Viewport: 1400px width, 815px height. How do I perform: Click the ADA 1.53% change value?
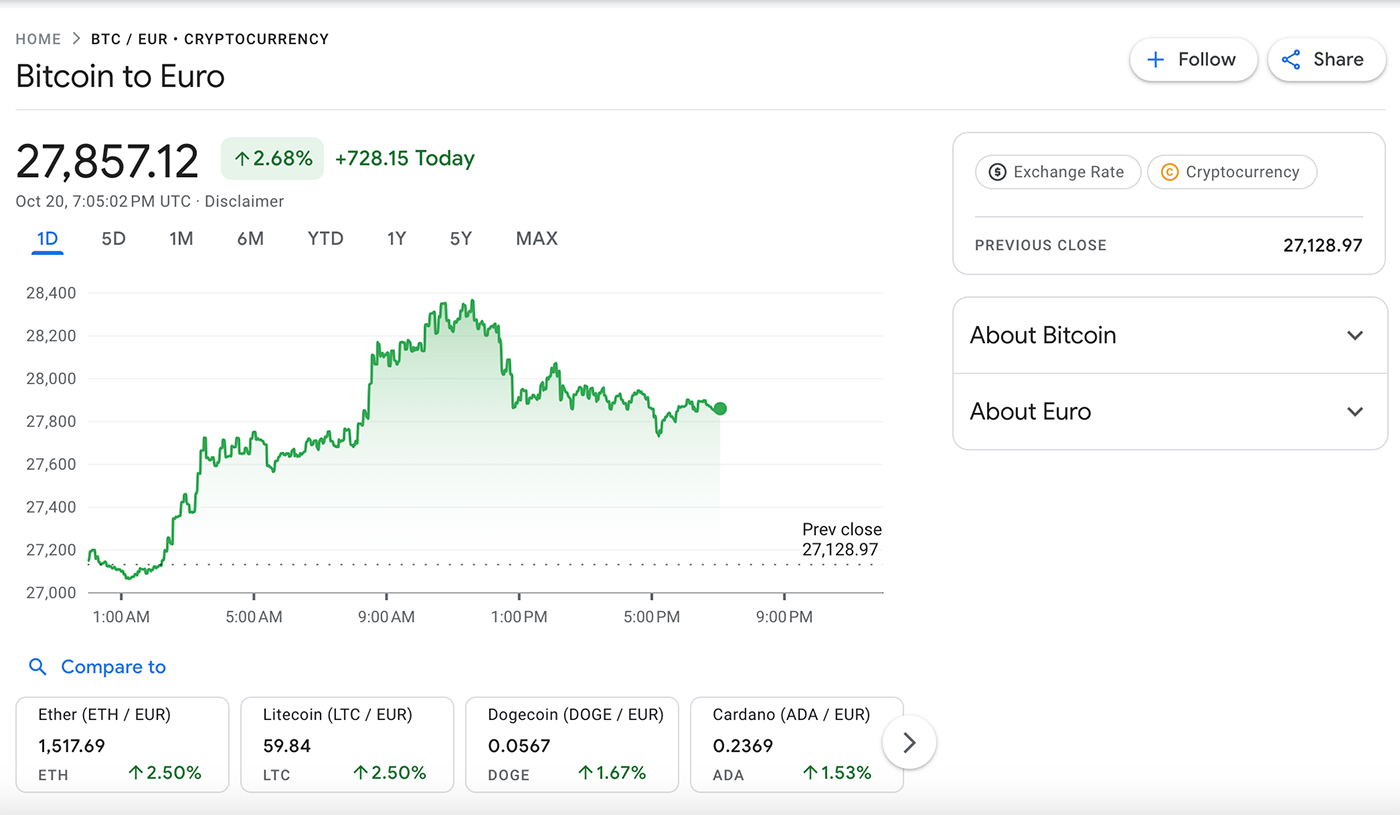[x=837, y=773]
